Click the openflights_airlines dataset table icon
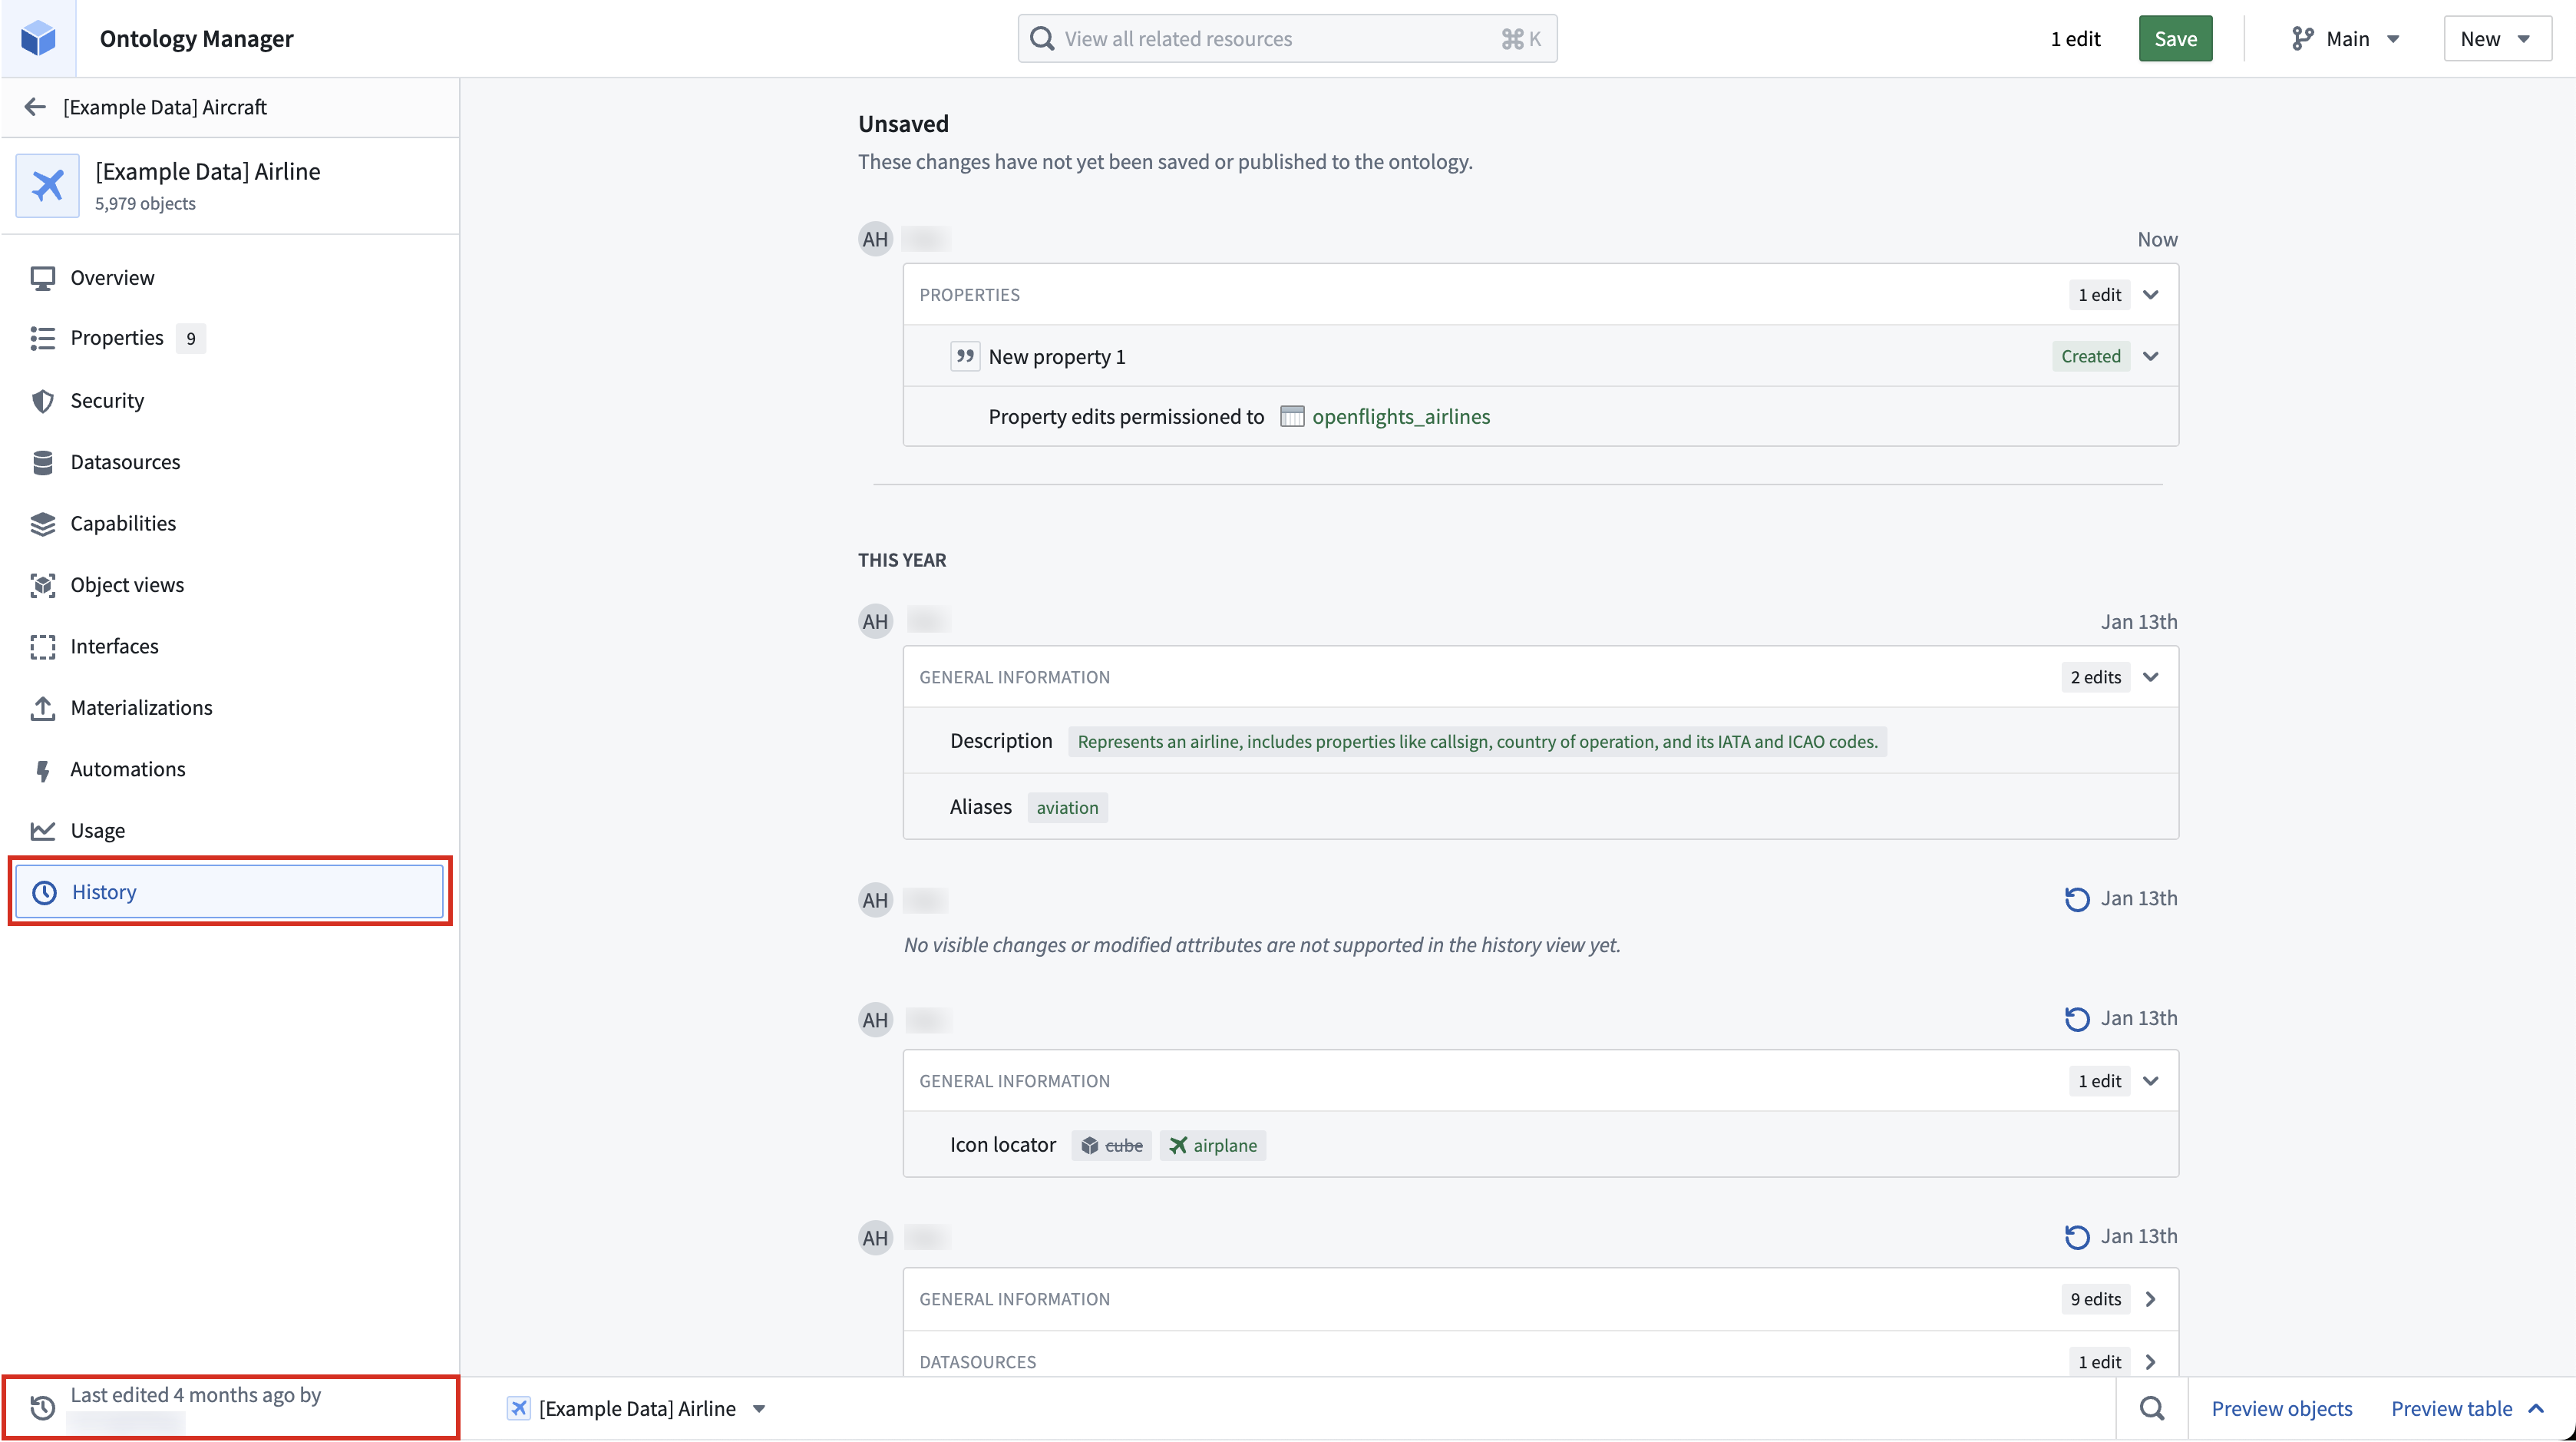Image resolution: width=2576 pixels, height=1442 pixels. coord(1292,416)
